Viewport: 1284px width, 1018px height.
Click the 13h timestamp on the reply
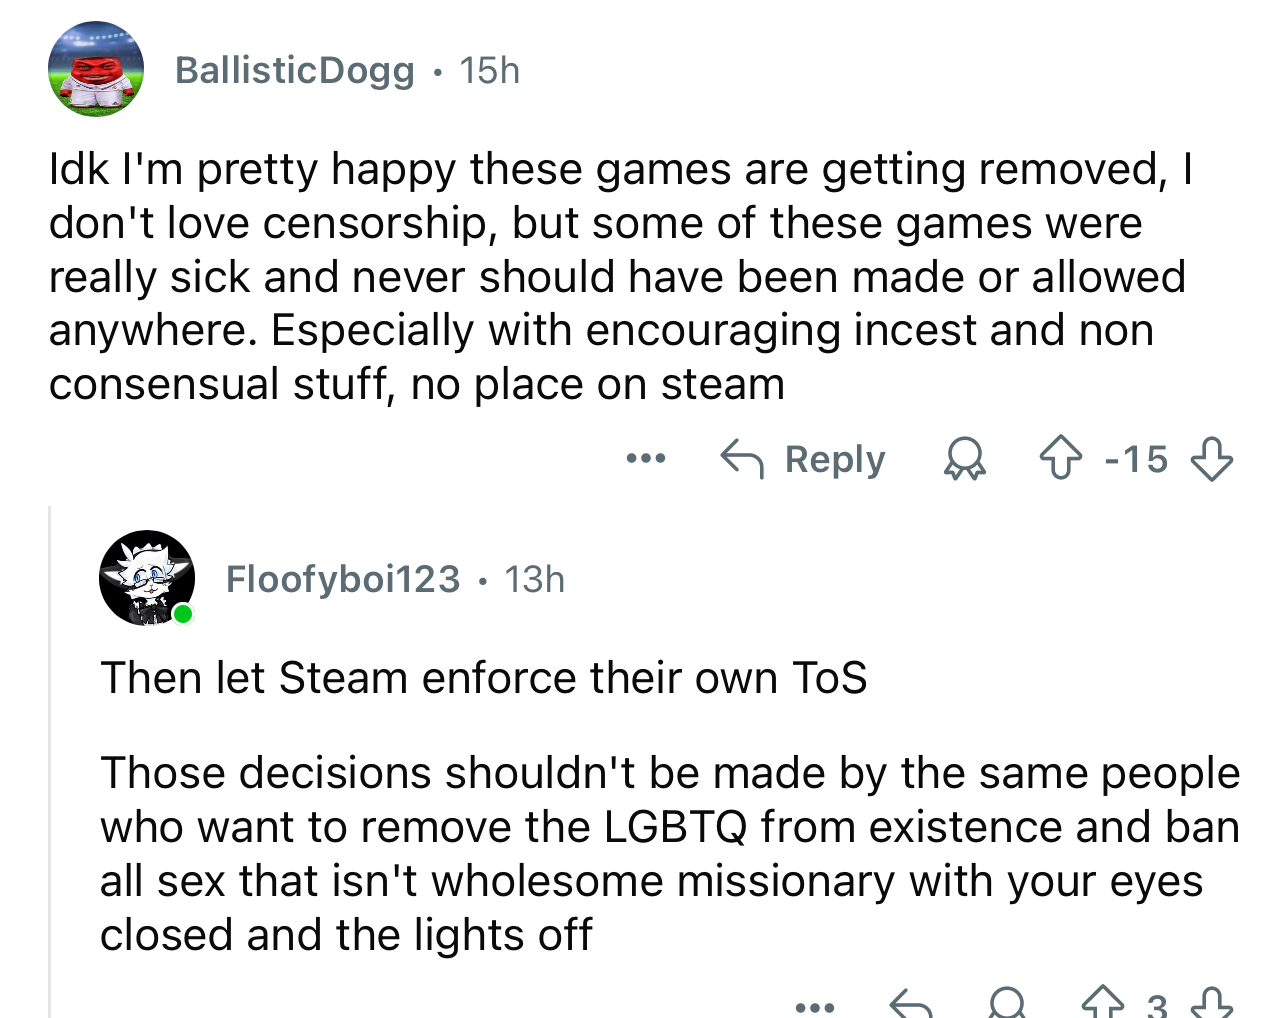tap(534, 579)
